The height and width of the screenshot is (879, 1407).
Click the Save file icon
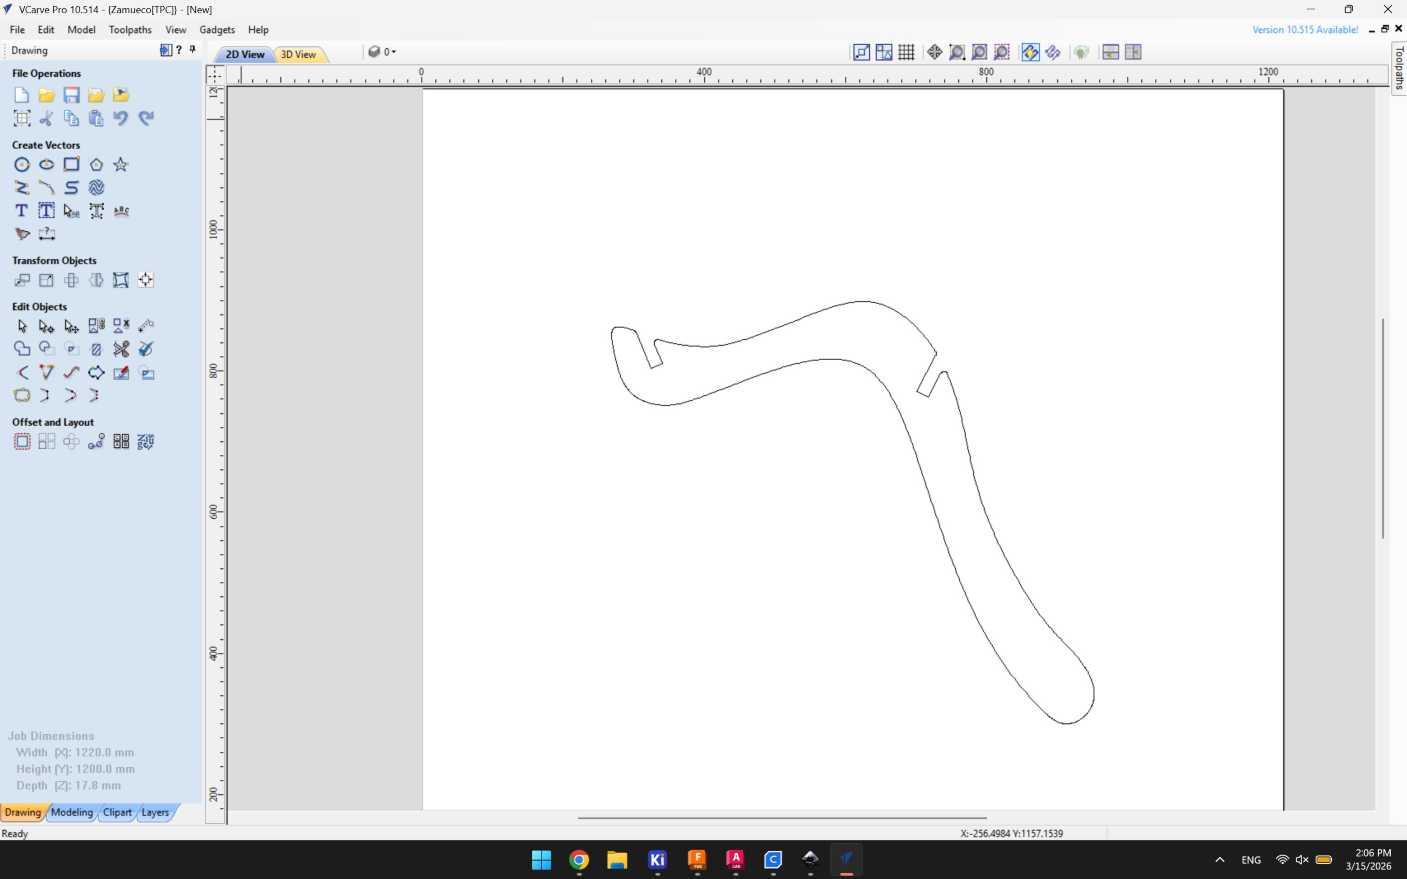[71, 95]
